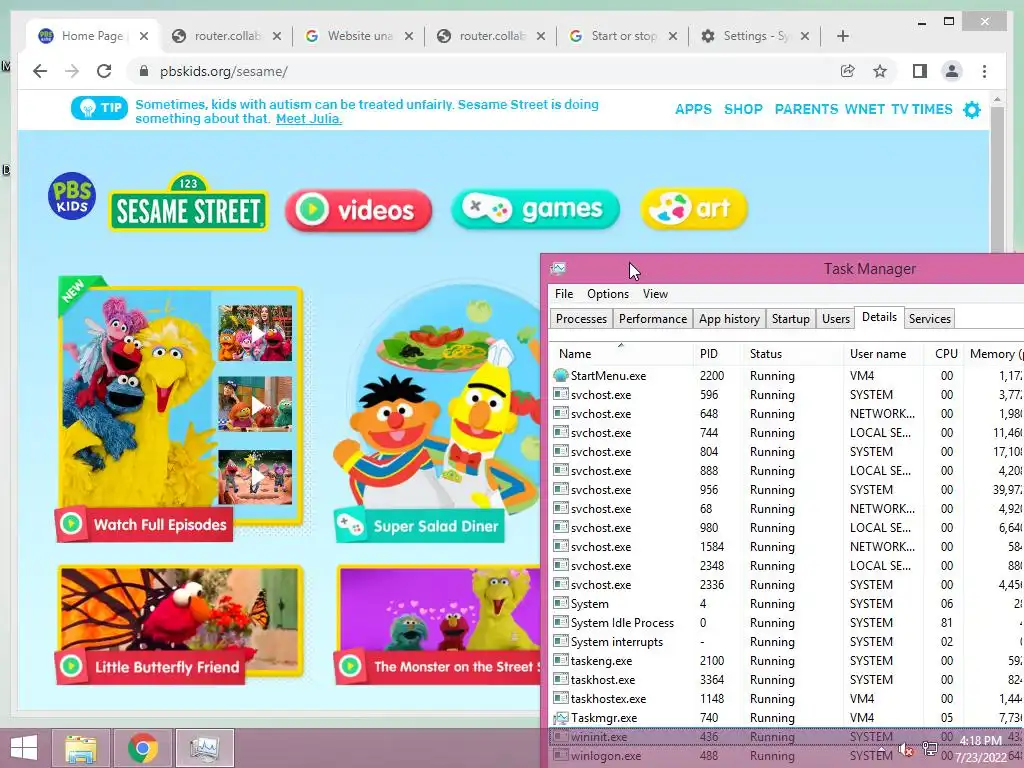Open the Processes tab in Task Manager
This screenshot has width=1024, height=768.
coord(581,319)
